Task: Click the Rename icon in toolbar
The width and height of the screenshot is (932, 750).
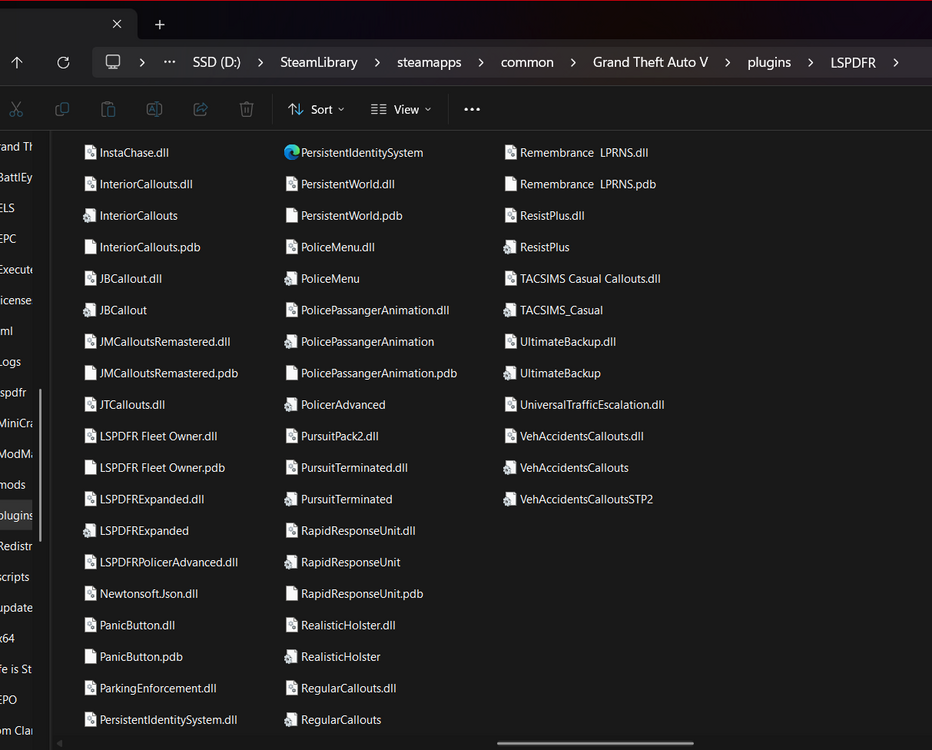Action: pos(154,109)
